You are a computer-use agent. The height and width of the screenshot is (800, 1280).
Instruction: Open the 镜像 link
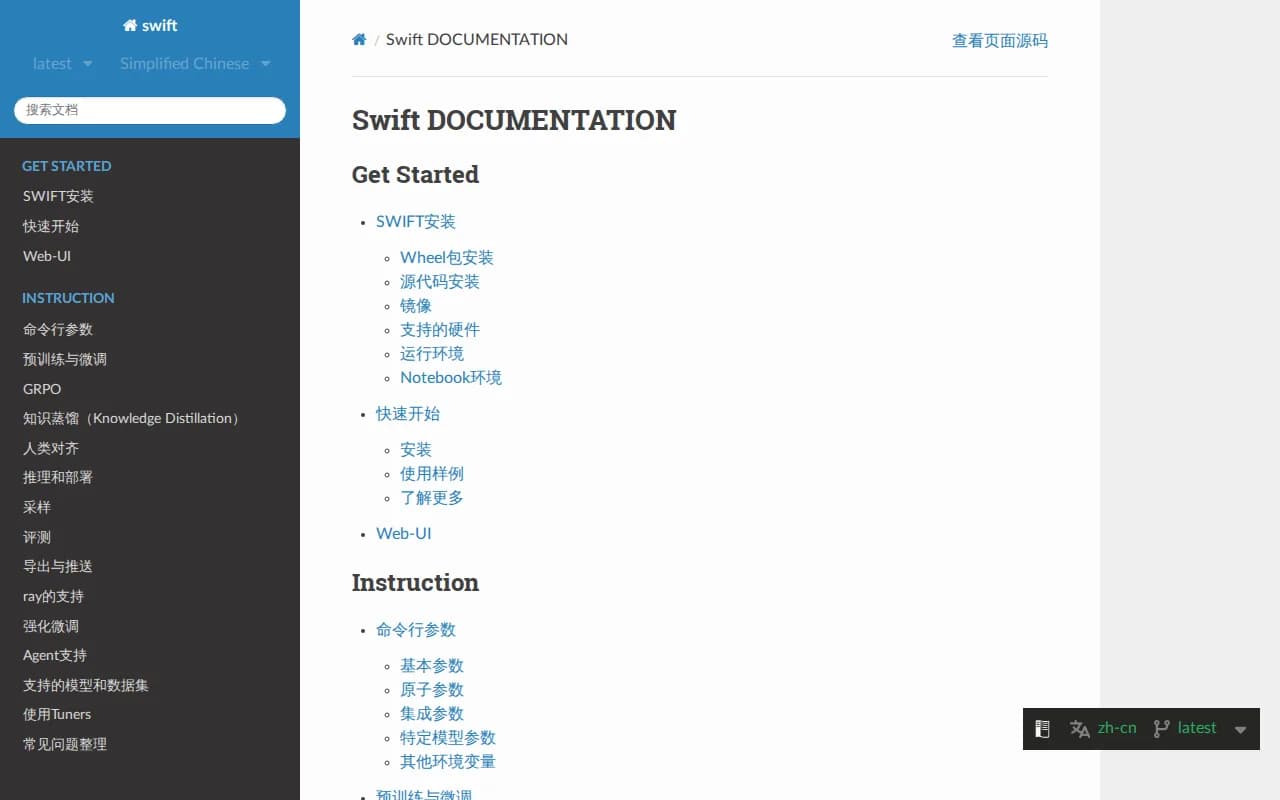(x=416, y=306)
